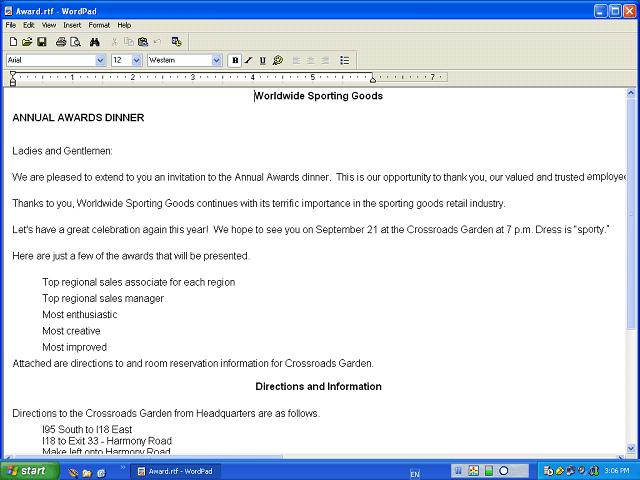Click the 'Ladies and Gentlemen:' line
Screen dimensions: 640x480
[62, 151]
